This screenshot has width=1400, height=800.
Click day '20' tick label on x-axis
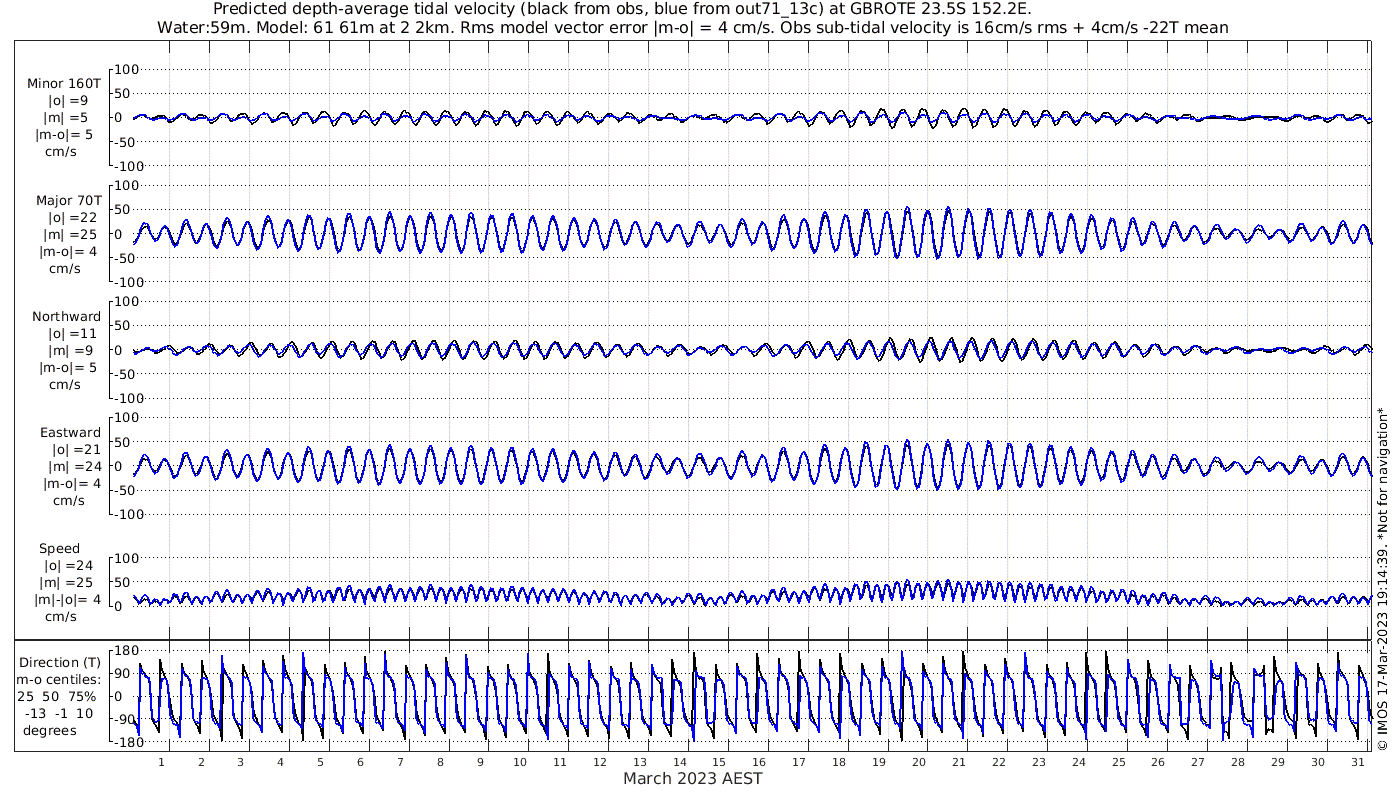(x=919, y=762)
